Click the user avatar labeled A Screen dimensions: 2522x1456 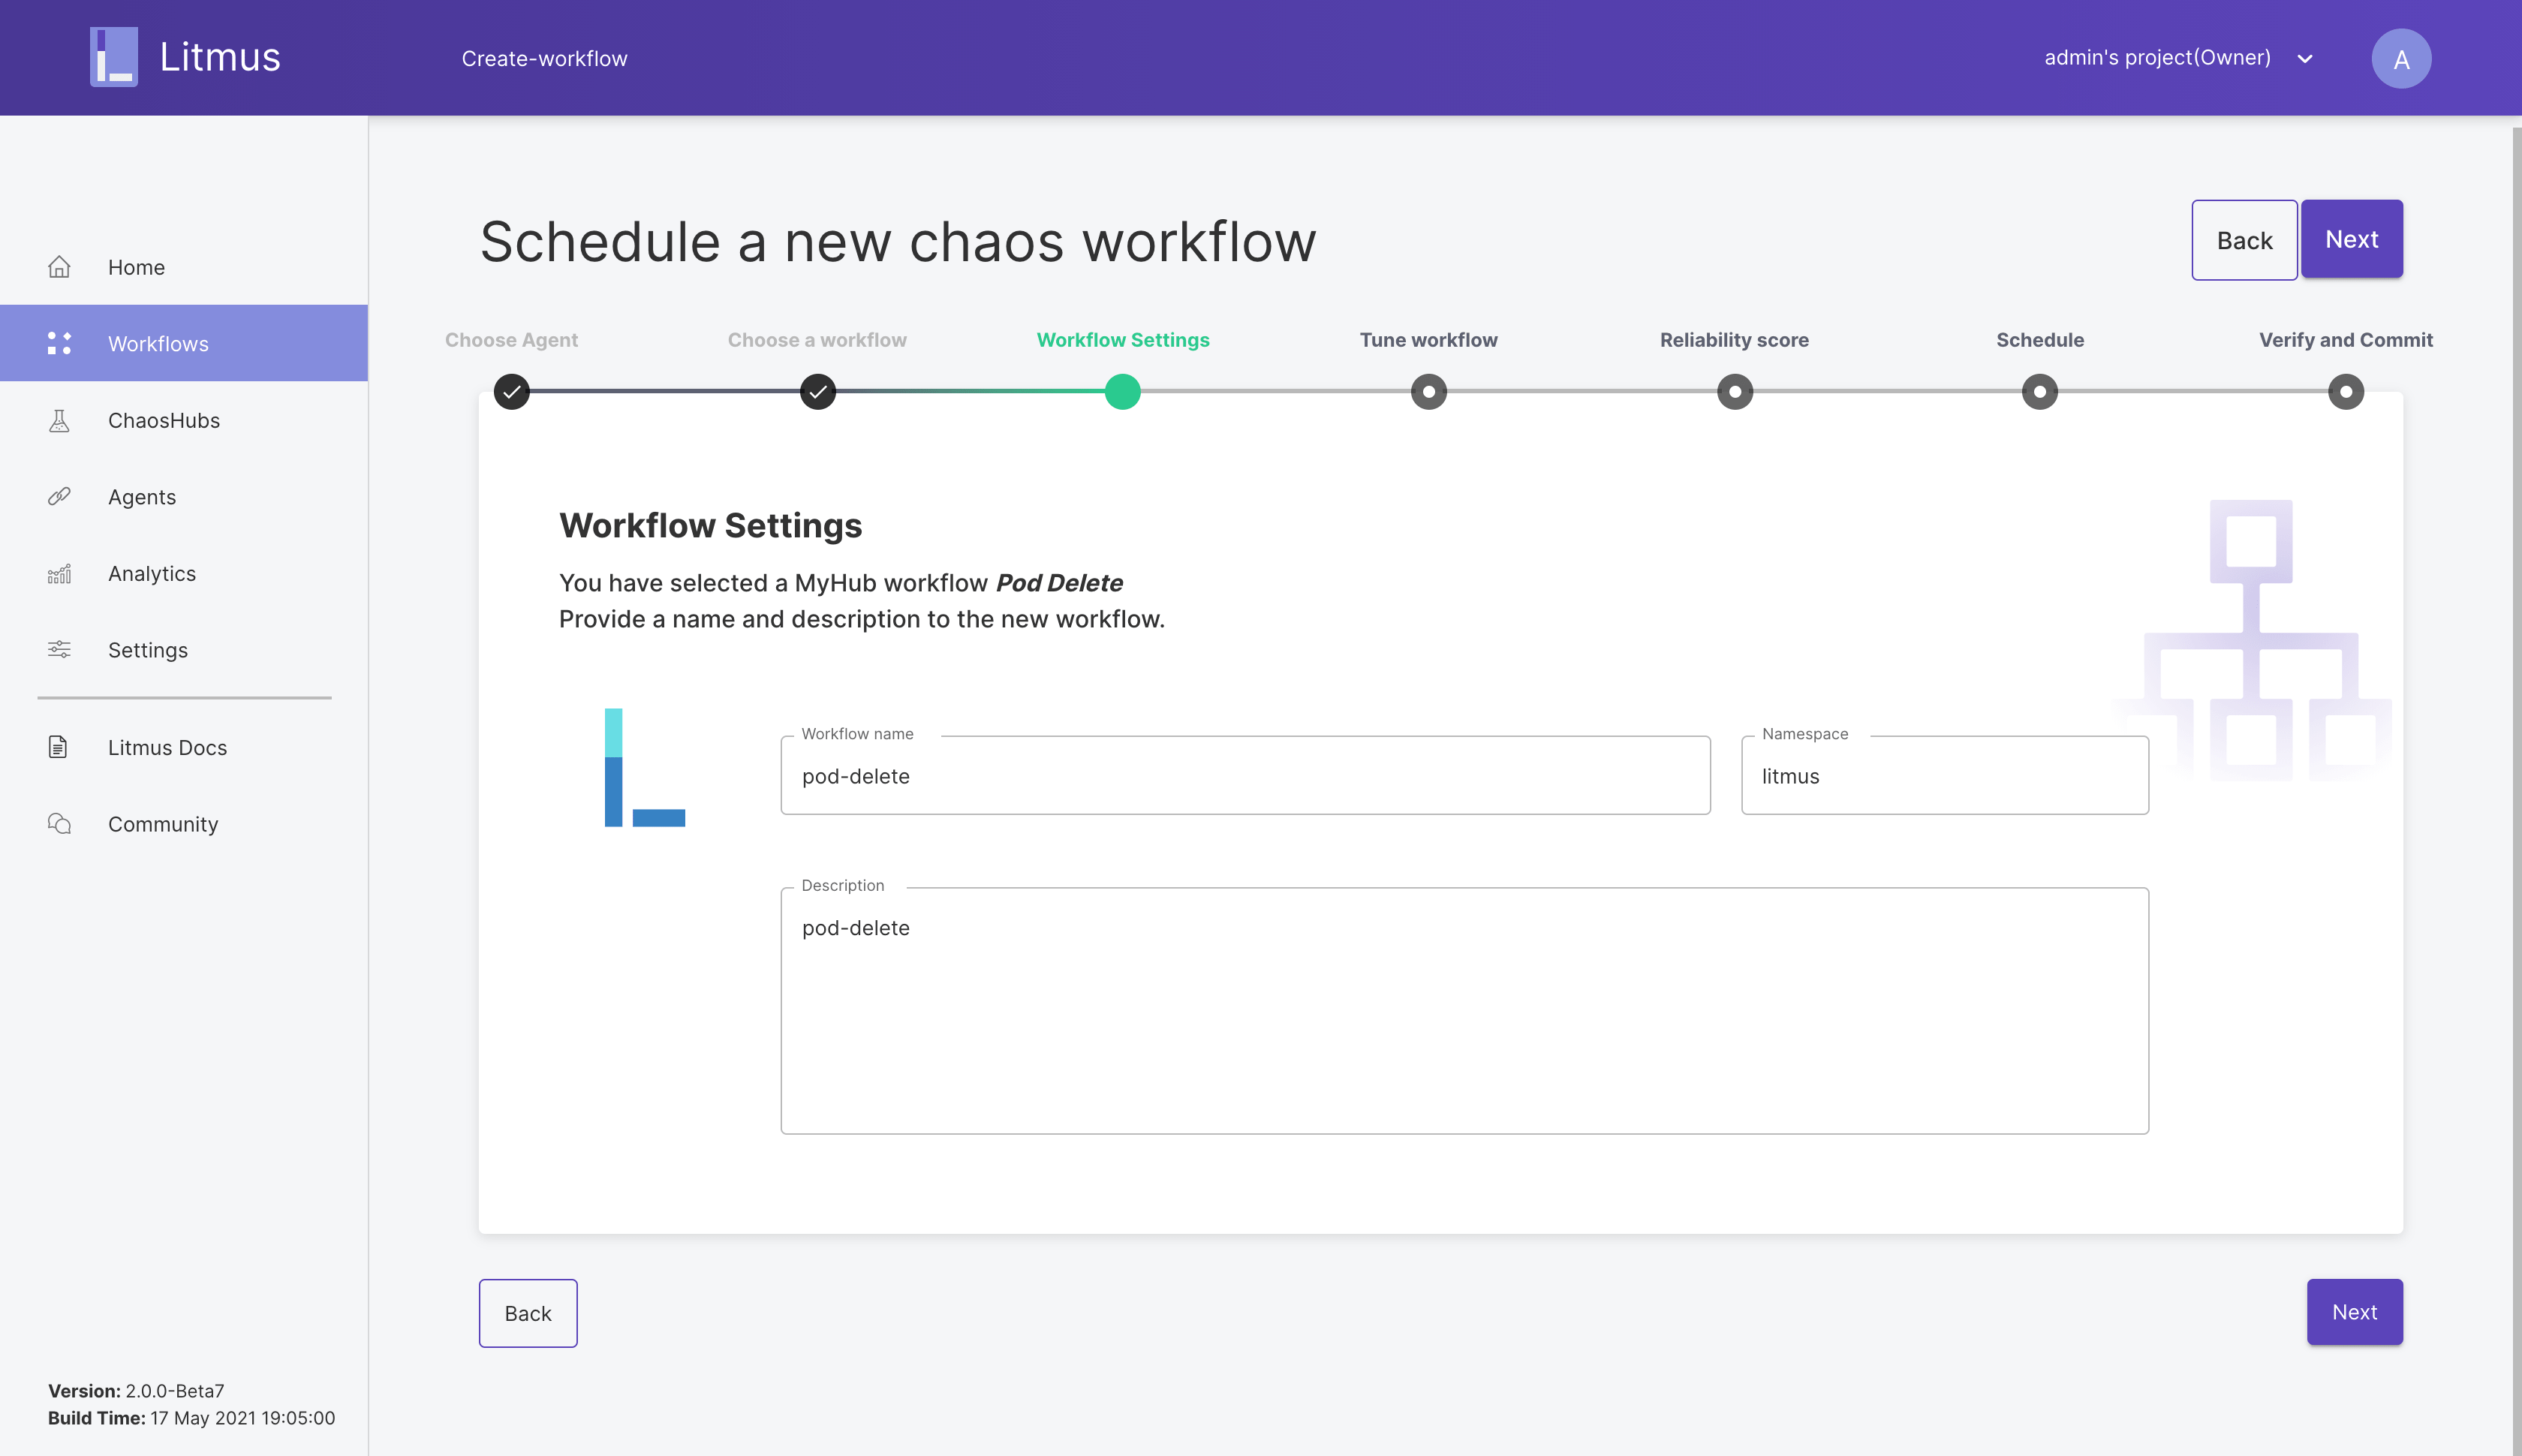coord(2400,58)
